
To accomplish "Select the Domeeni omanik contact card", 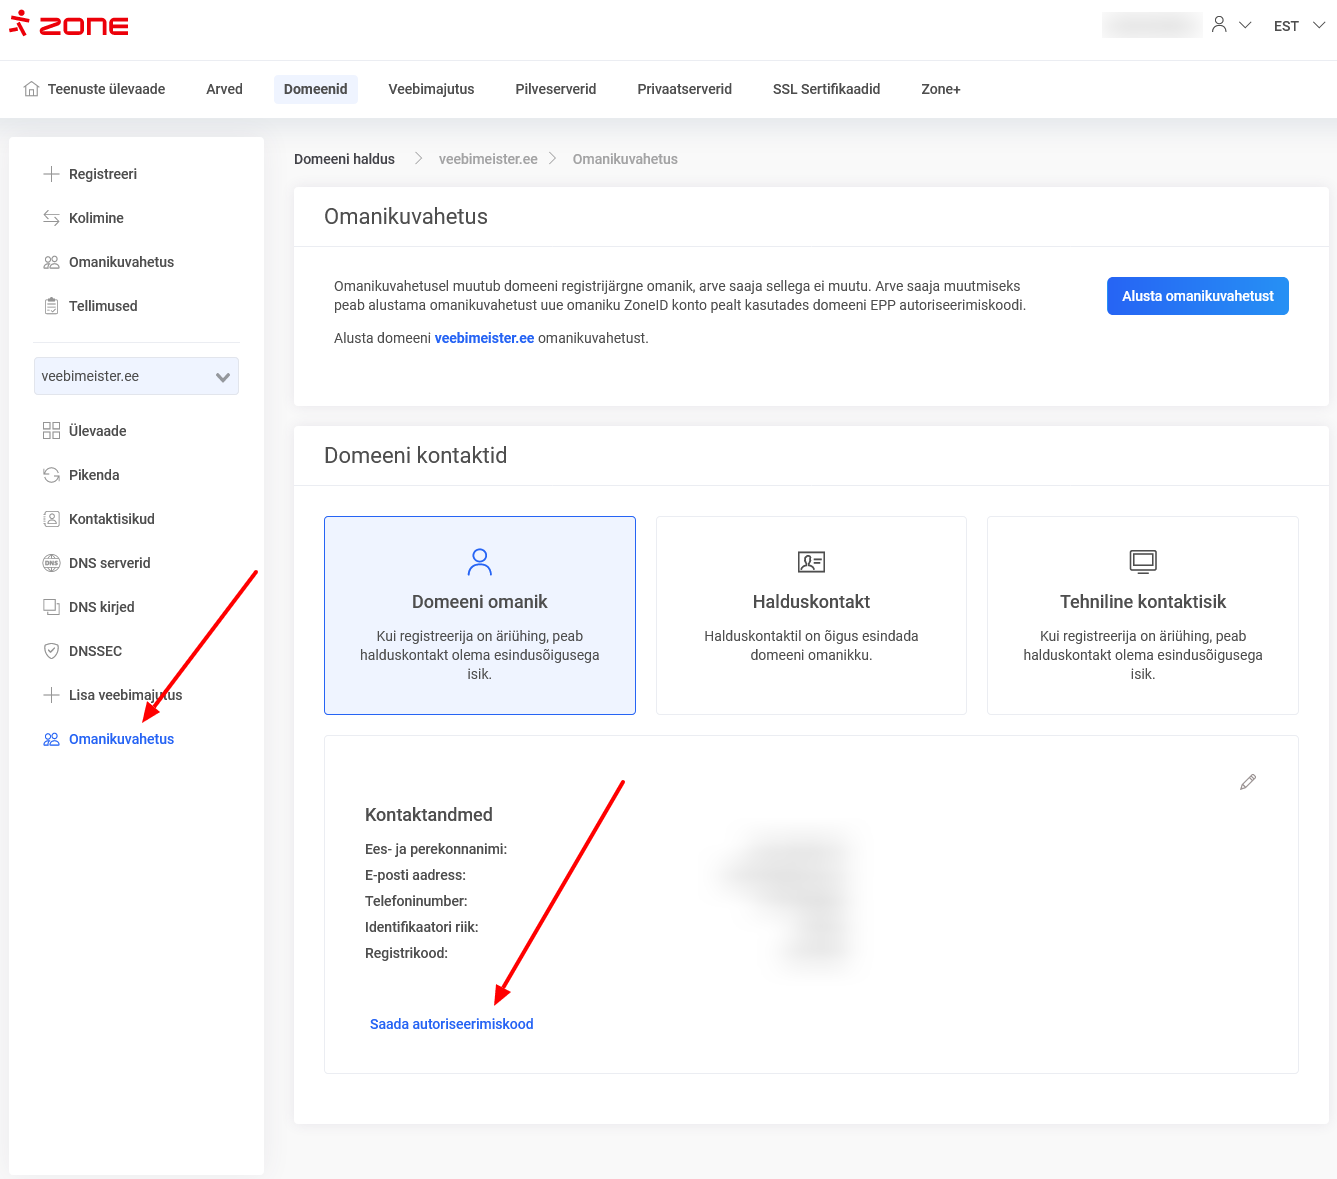I will pos(480,615).
